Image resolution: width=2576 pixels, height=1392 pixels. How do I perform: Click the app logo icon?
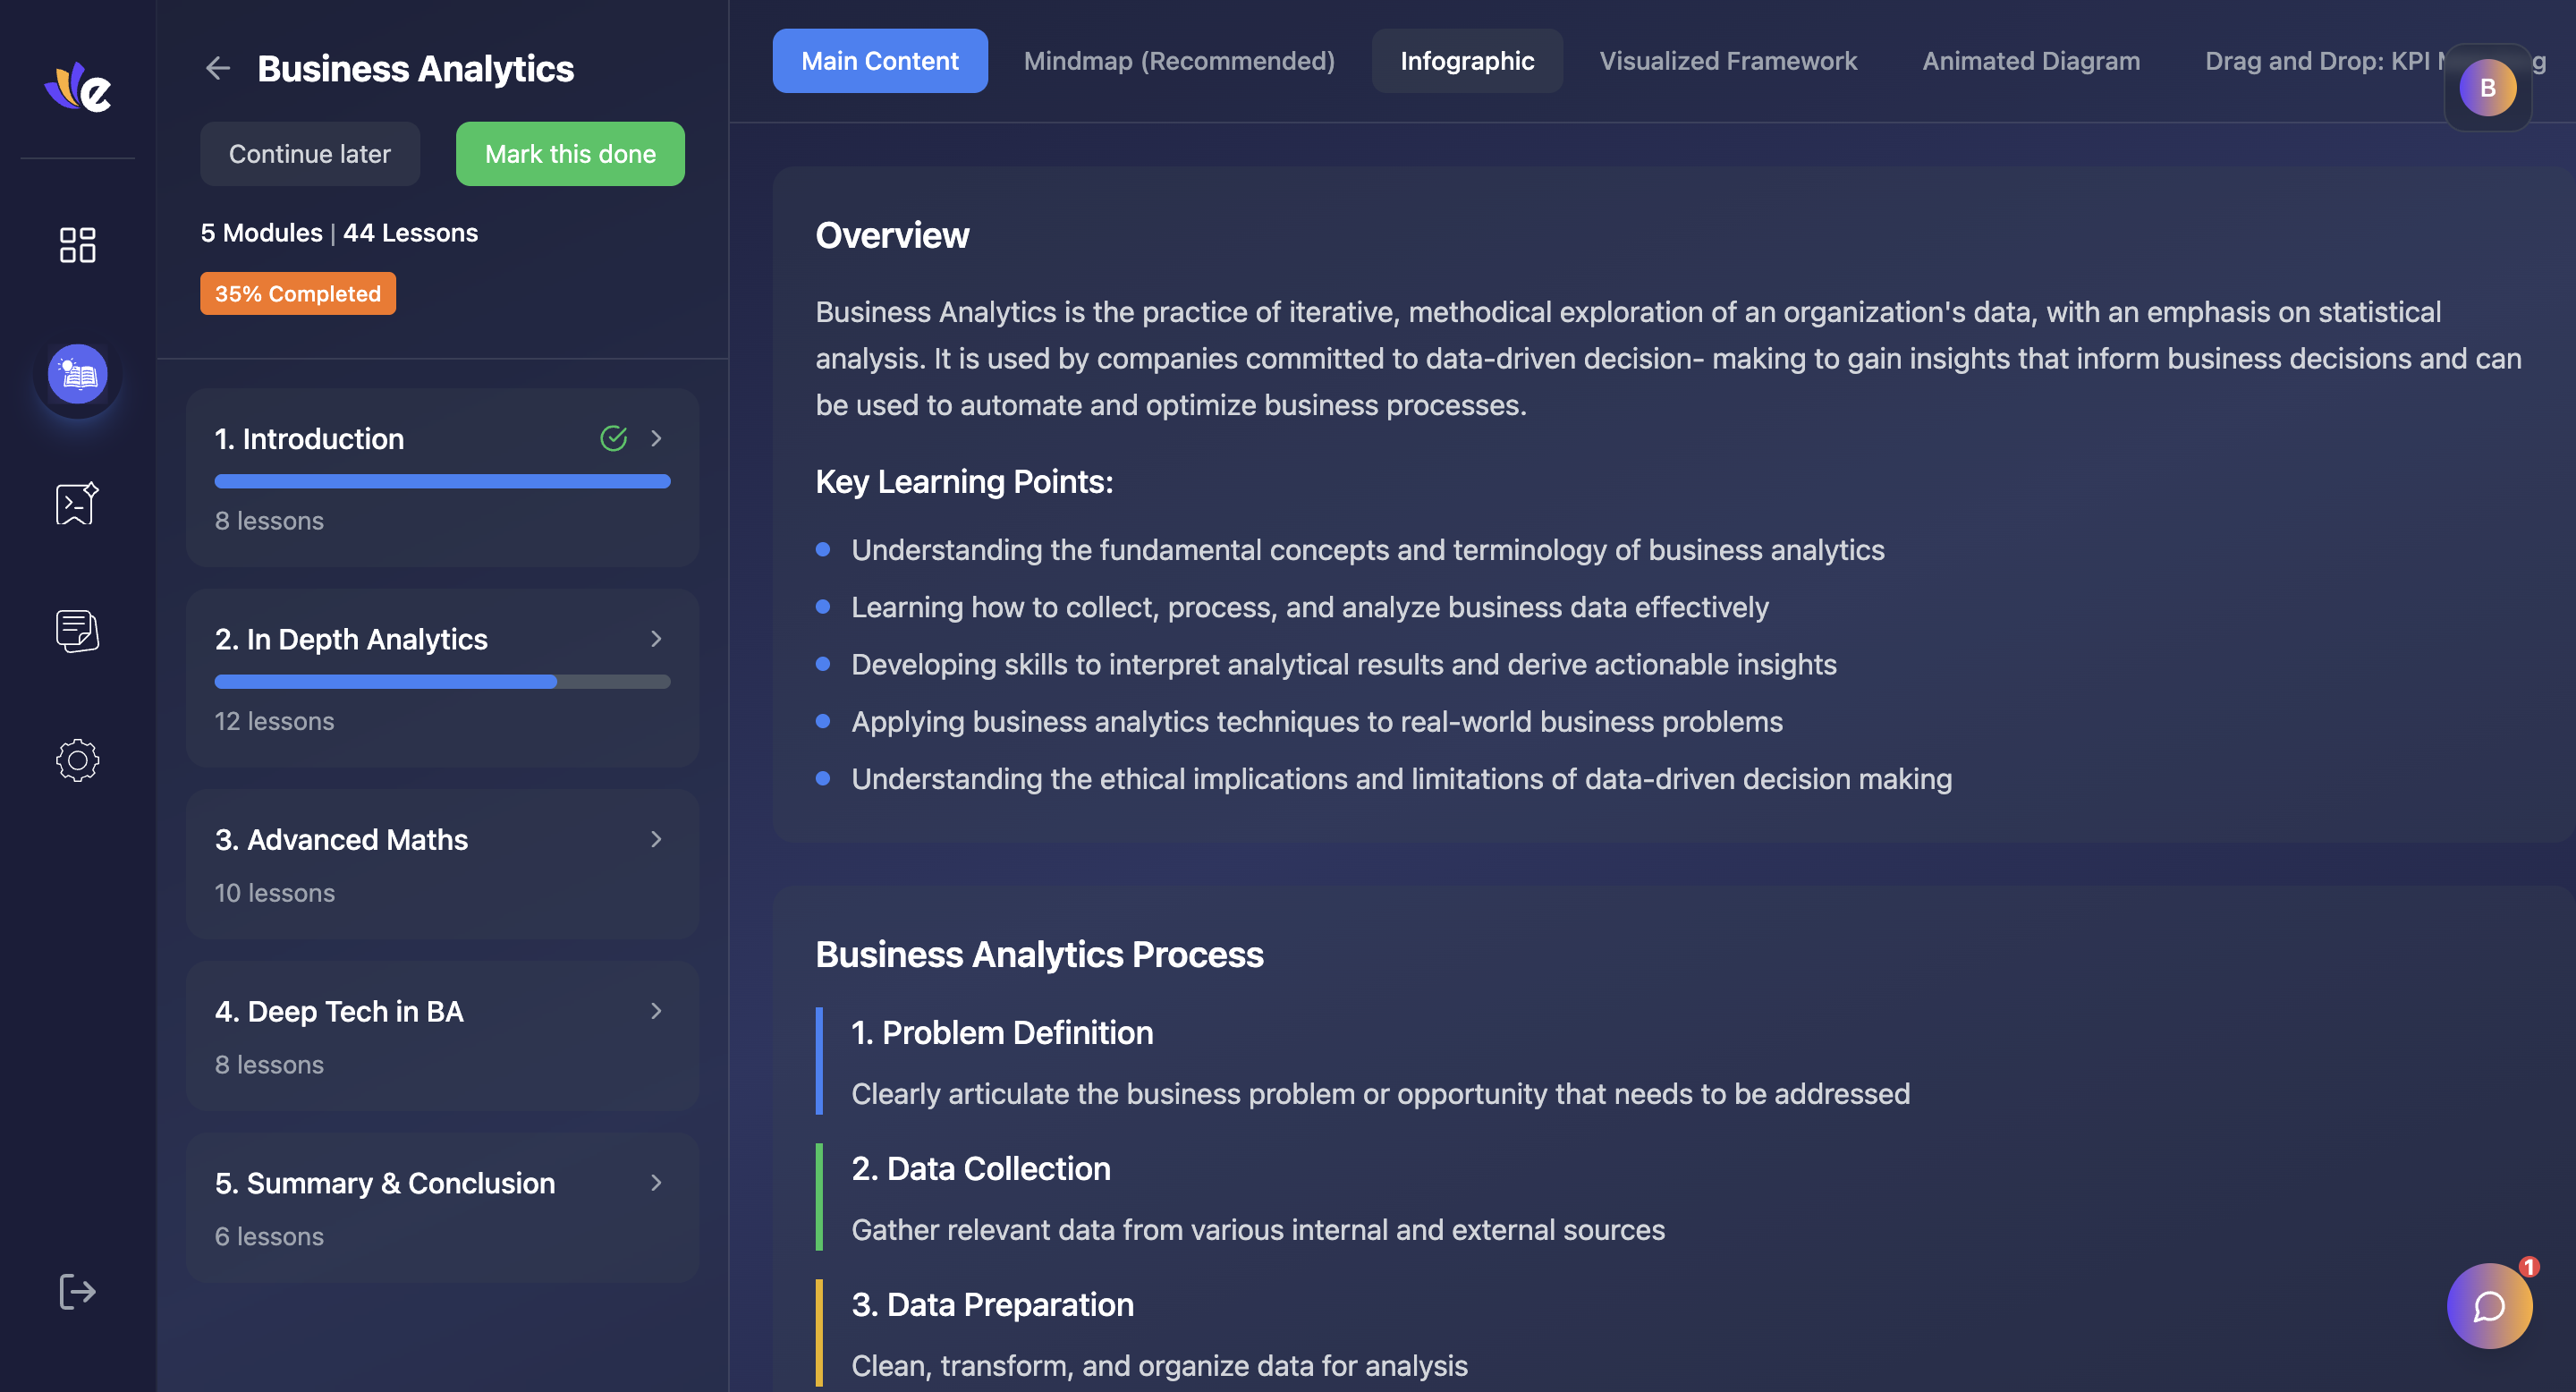78,88
